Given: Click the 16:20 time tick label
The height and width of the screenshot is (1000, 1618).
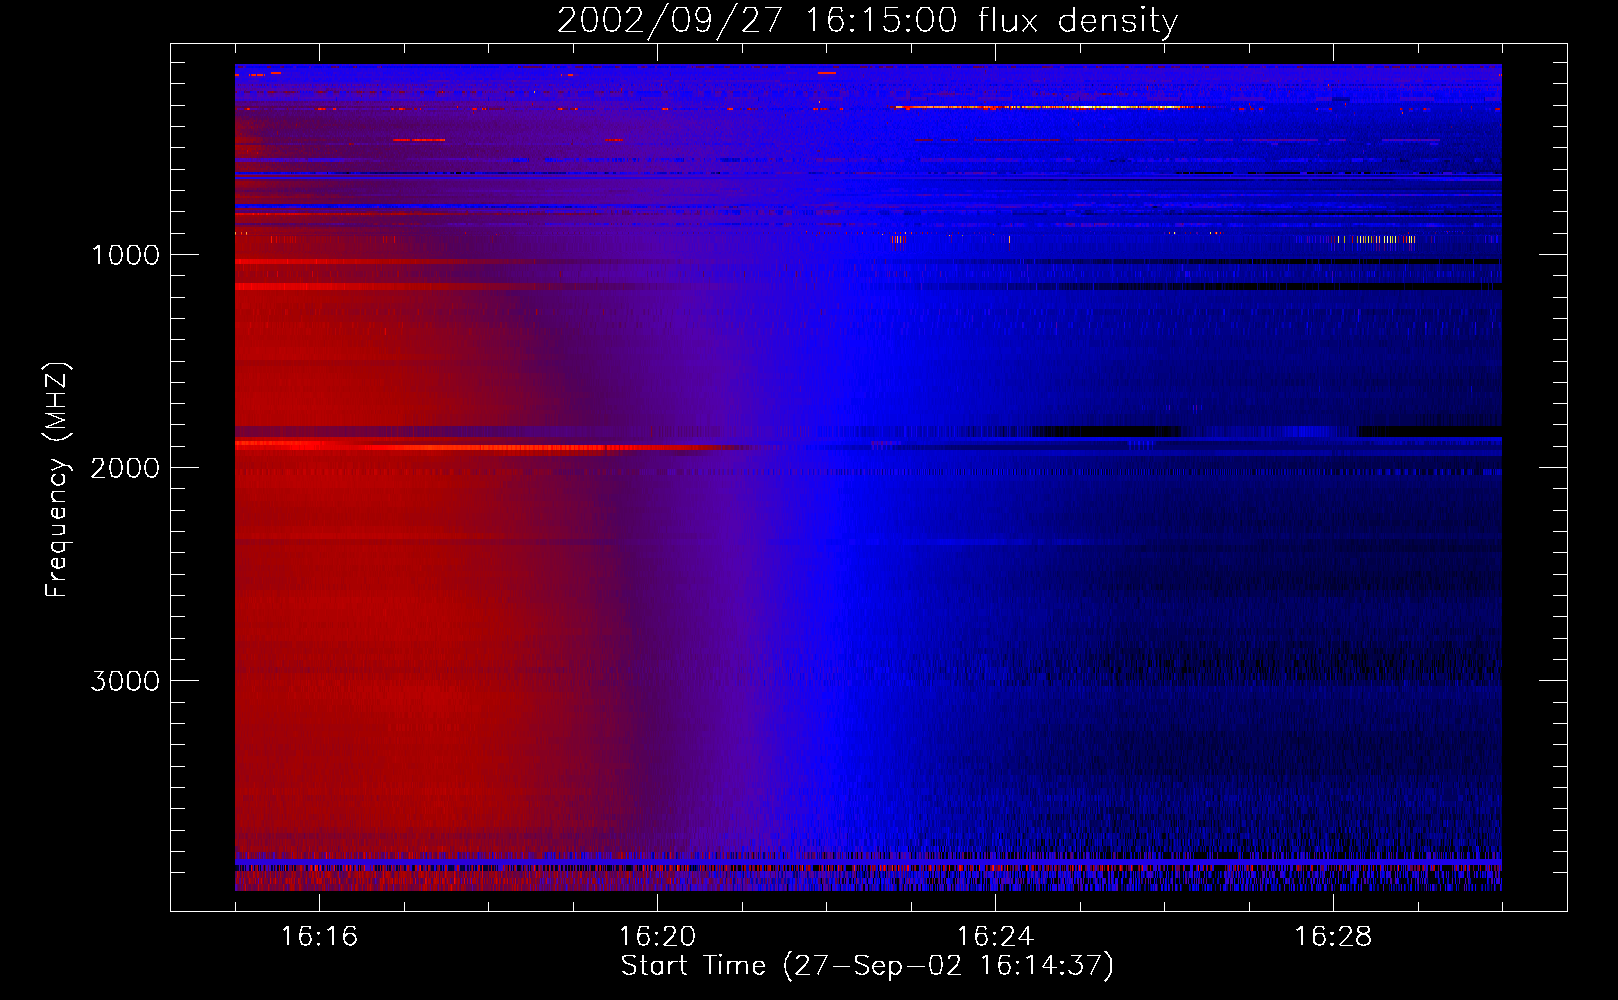Looking at the screenshot, I should pos(657,936).
